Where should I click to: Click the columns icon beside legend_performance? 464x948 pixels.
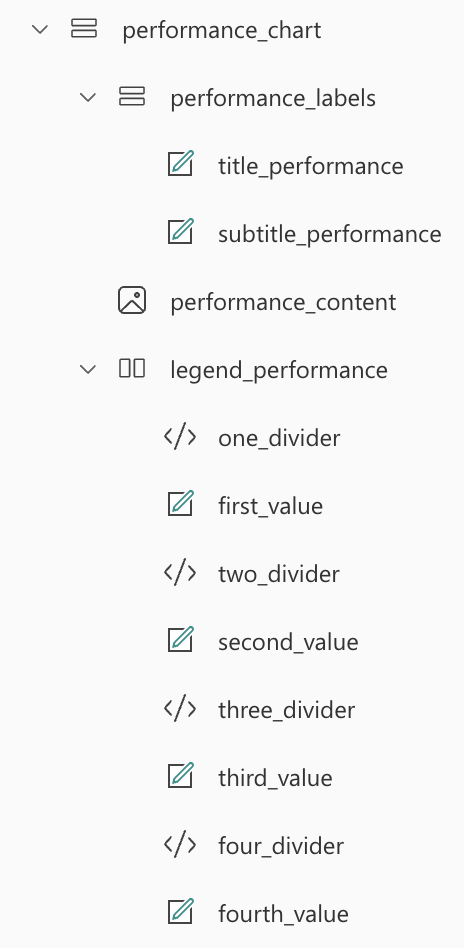[132, 368]
